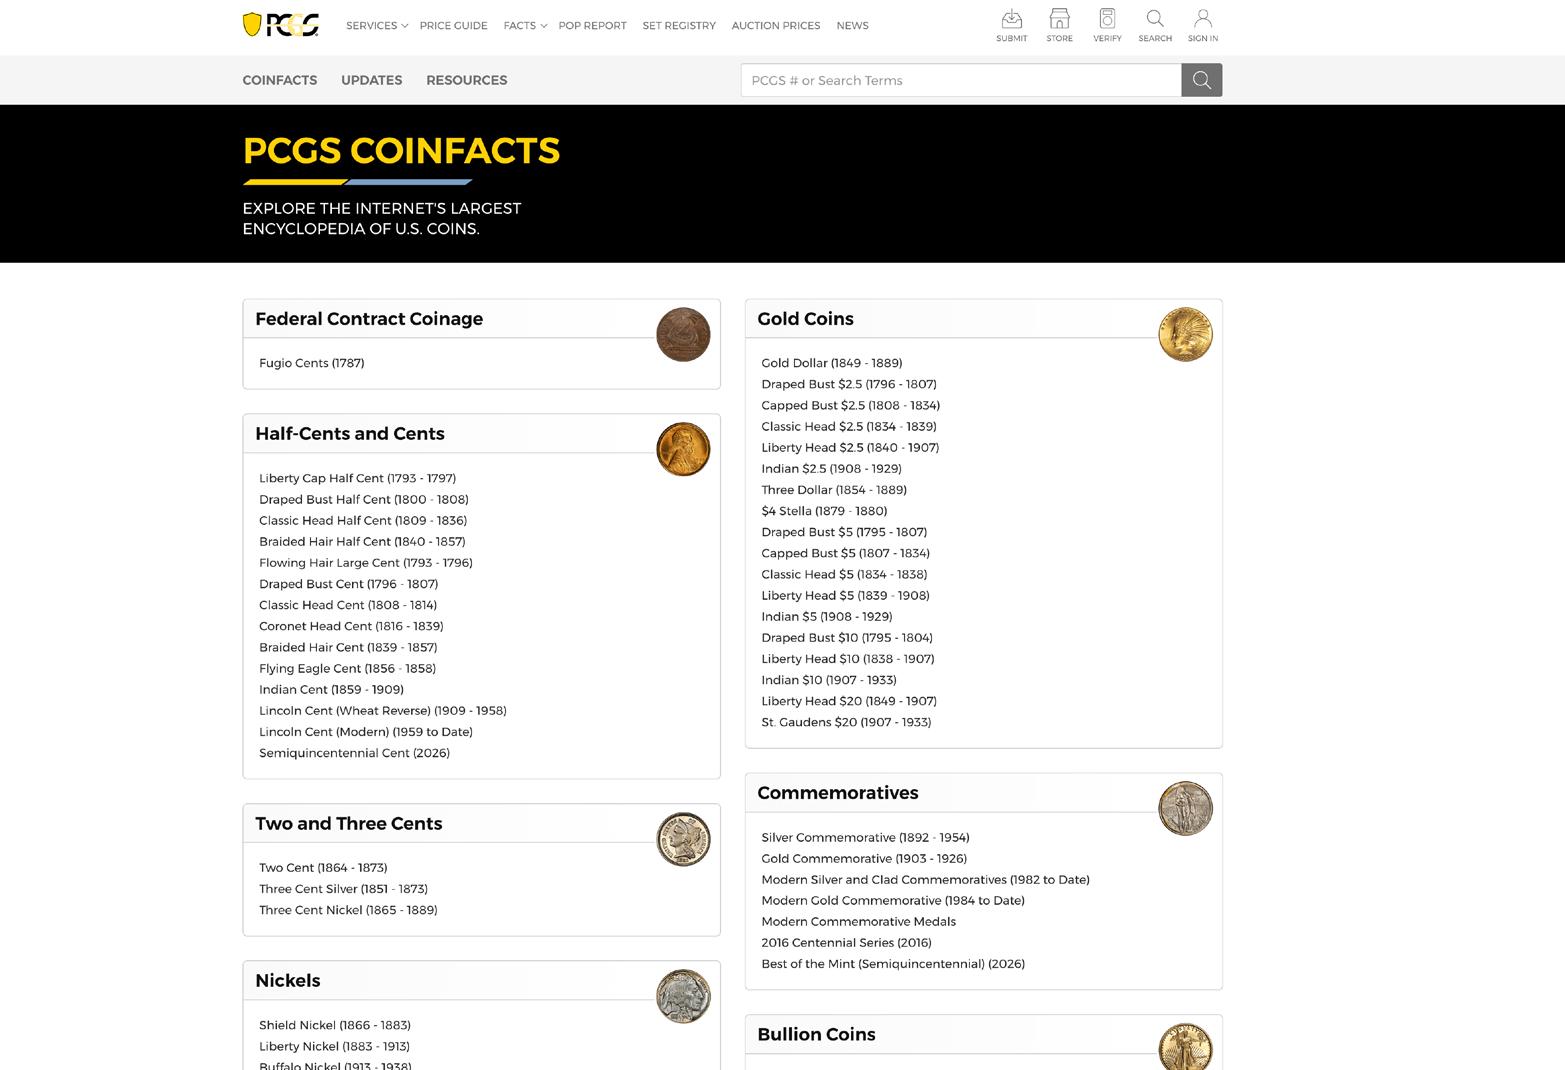This screenshot has height=1070, width=1565.
Task: Click the Buffalo nickel coin thumbnail
Action: [x=683, y=996]
